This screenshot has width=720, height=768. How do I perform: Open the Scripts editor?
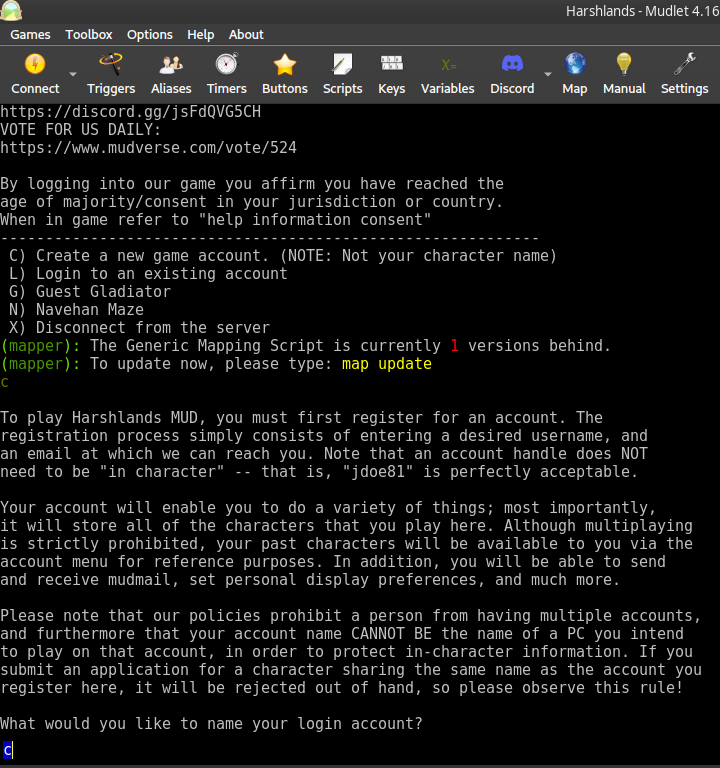(x=342, y=66)
